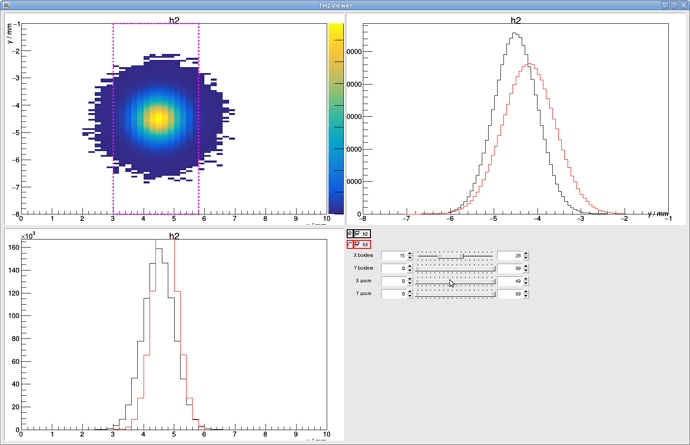
Task: Select the h2 histogram radio button
Action: tap(350, 233)
